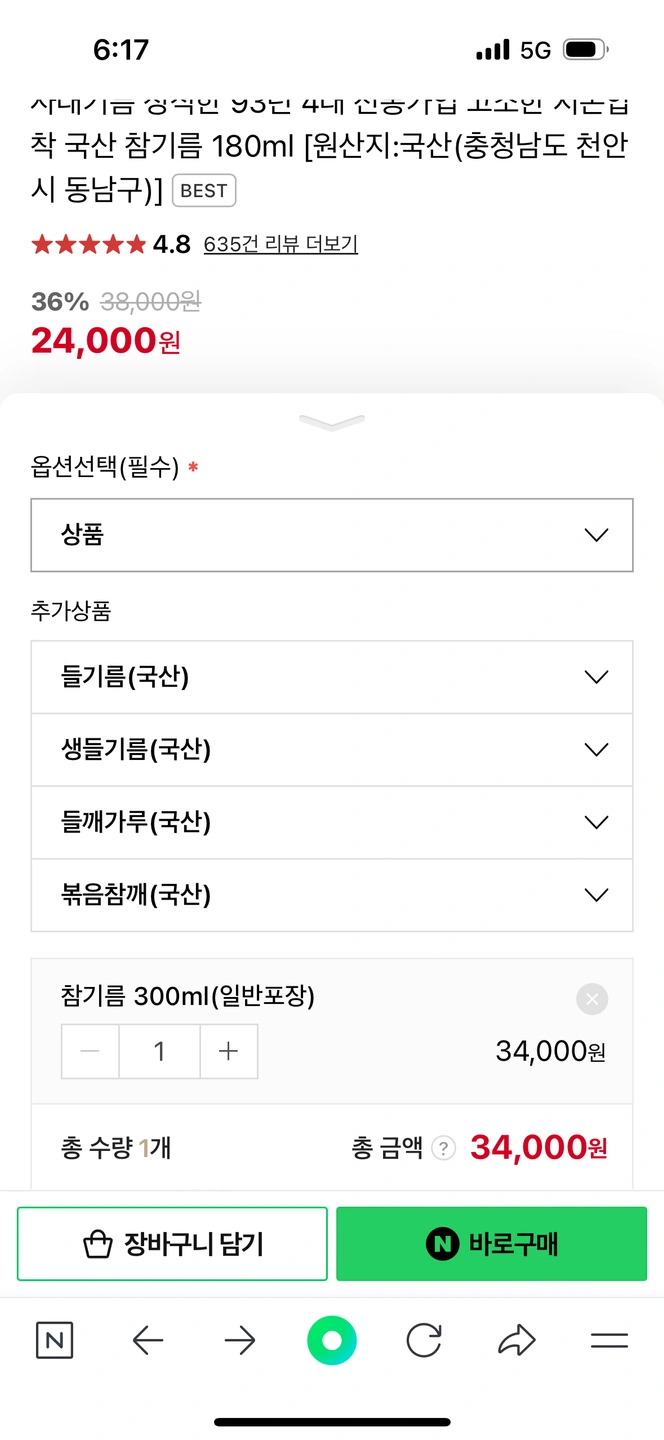Open the 들깨가루(국산) add-on dropdown

pos(332,822)
